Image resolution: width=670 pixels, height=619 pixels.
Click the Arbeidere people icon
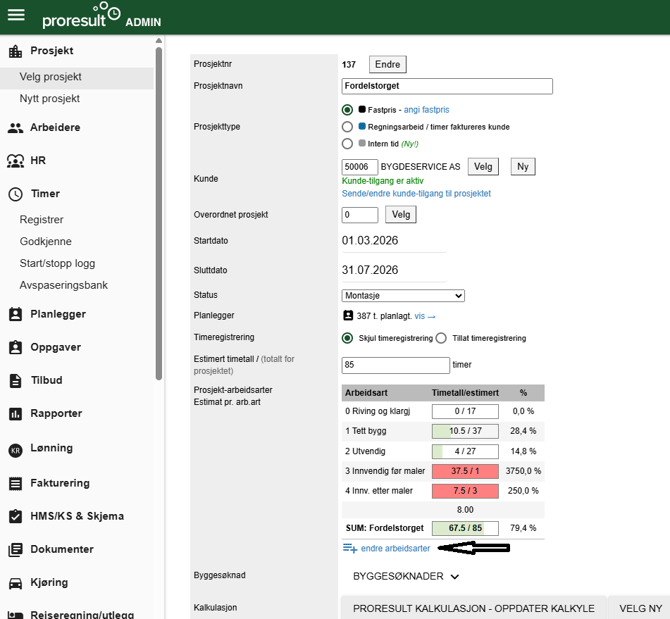15,127
